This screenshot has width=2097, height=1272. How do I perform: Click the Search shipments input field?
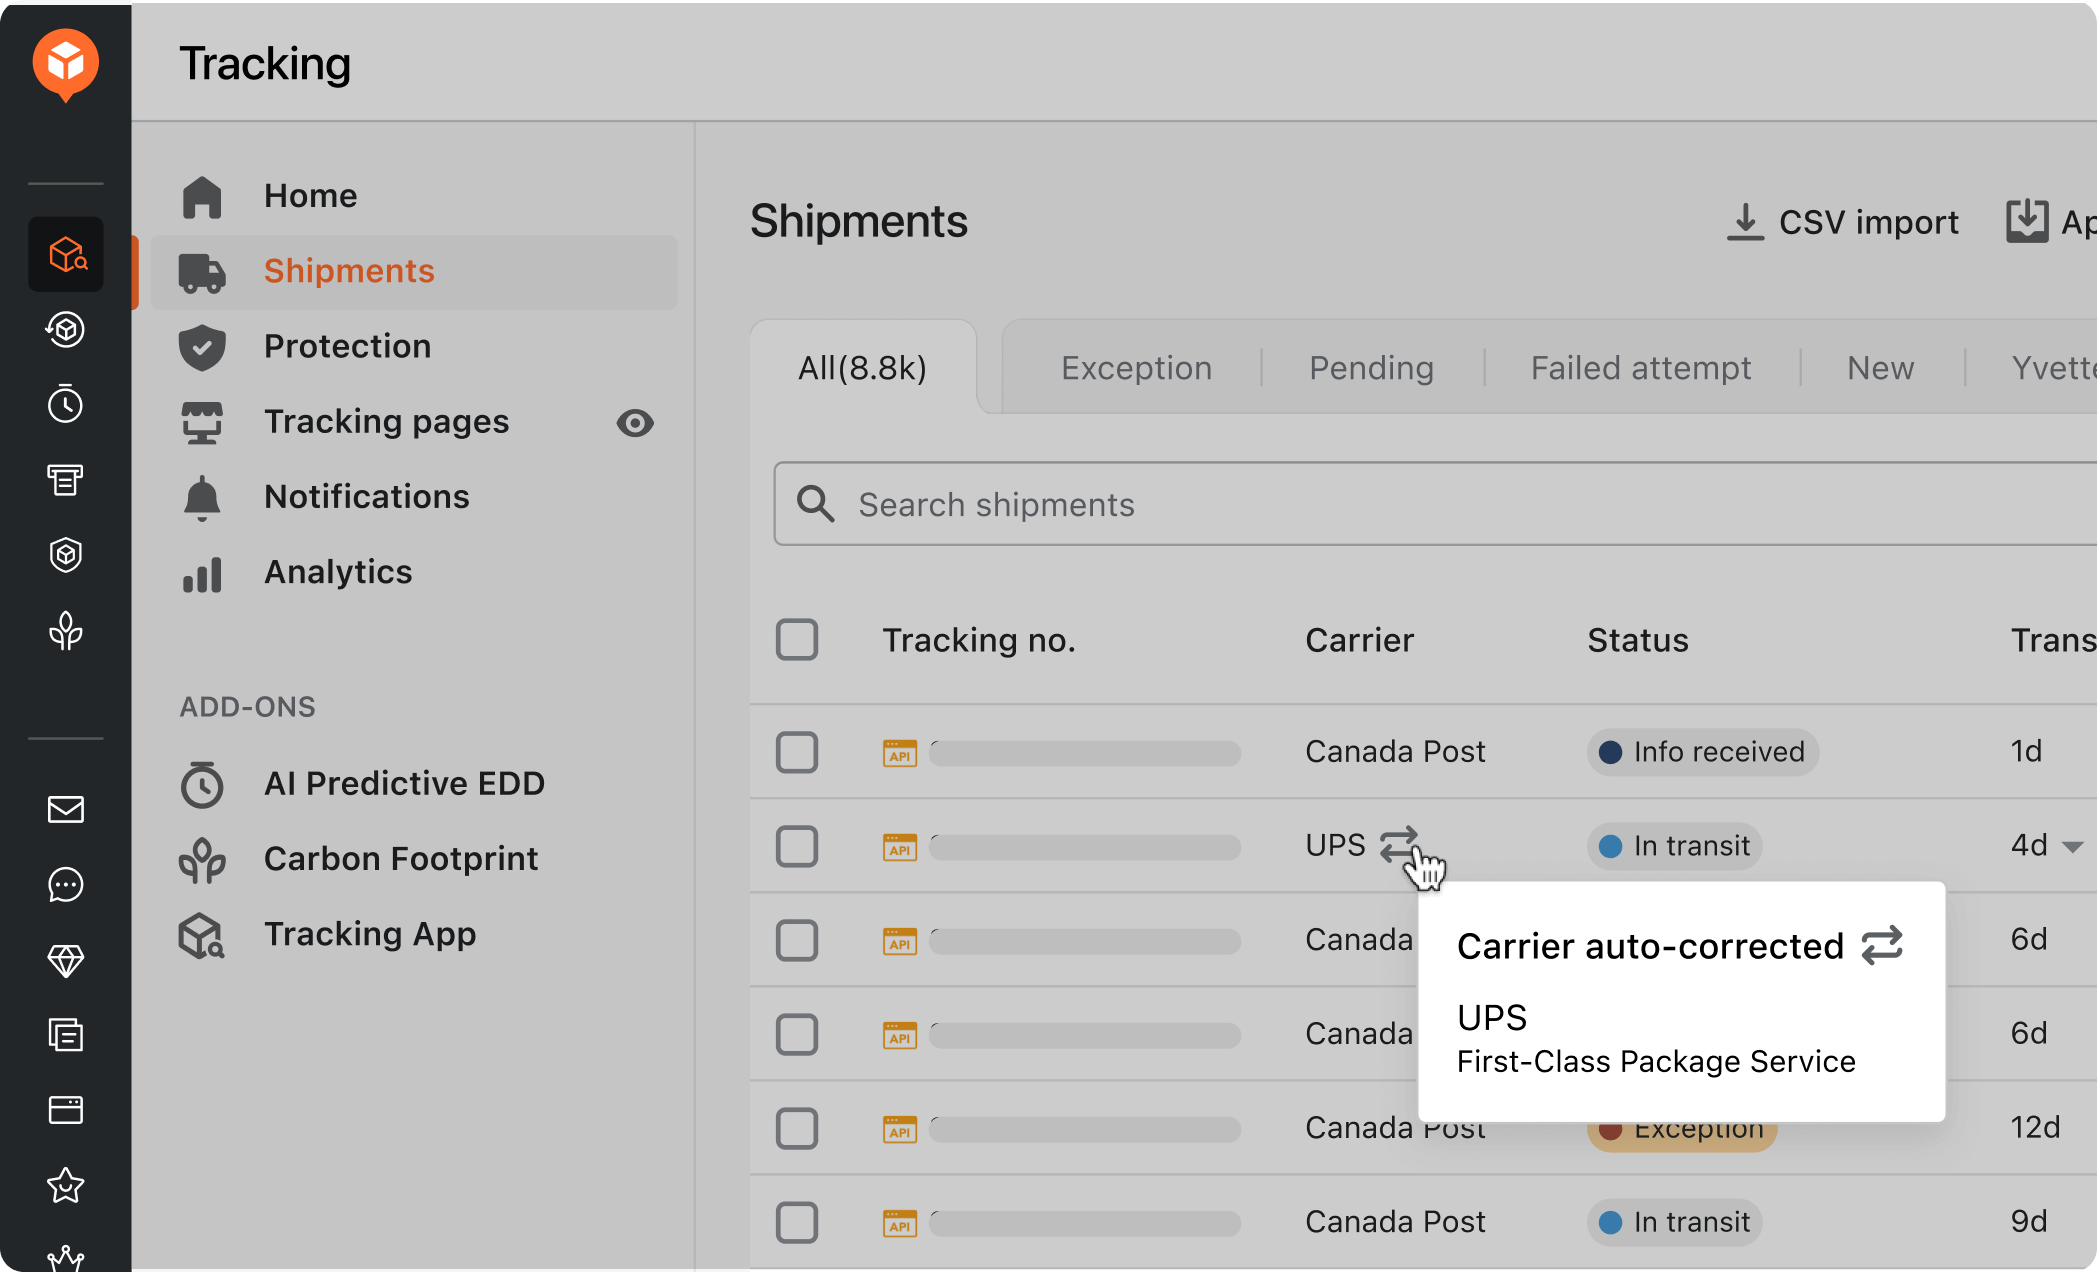[x=1436, y=504]
